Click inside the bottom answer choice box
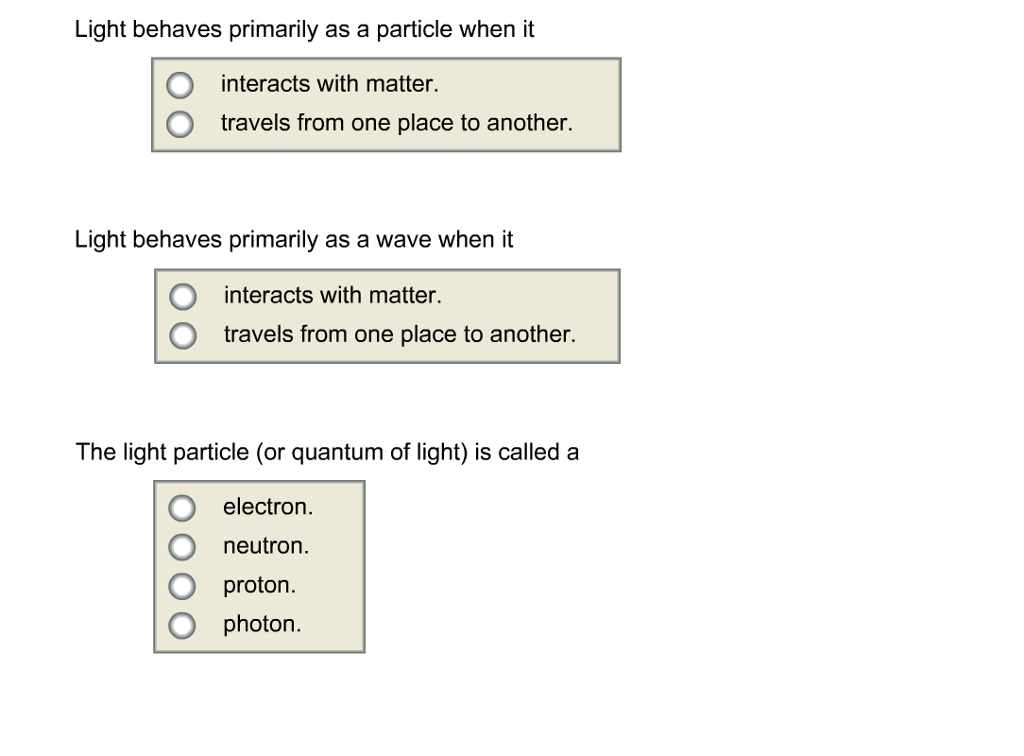The image size is (1024, 756). (258, 566)
